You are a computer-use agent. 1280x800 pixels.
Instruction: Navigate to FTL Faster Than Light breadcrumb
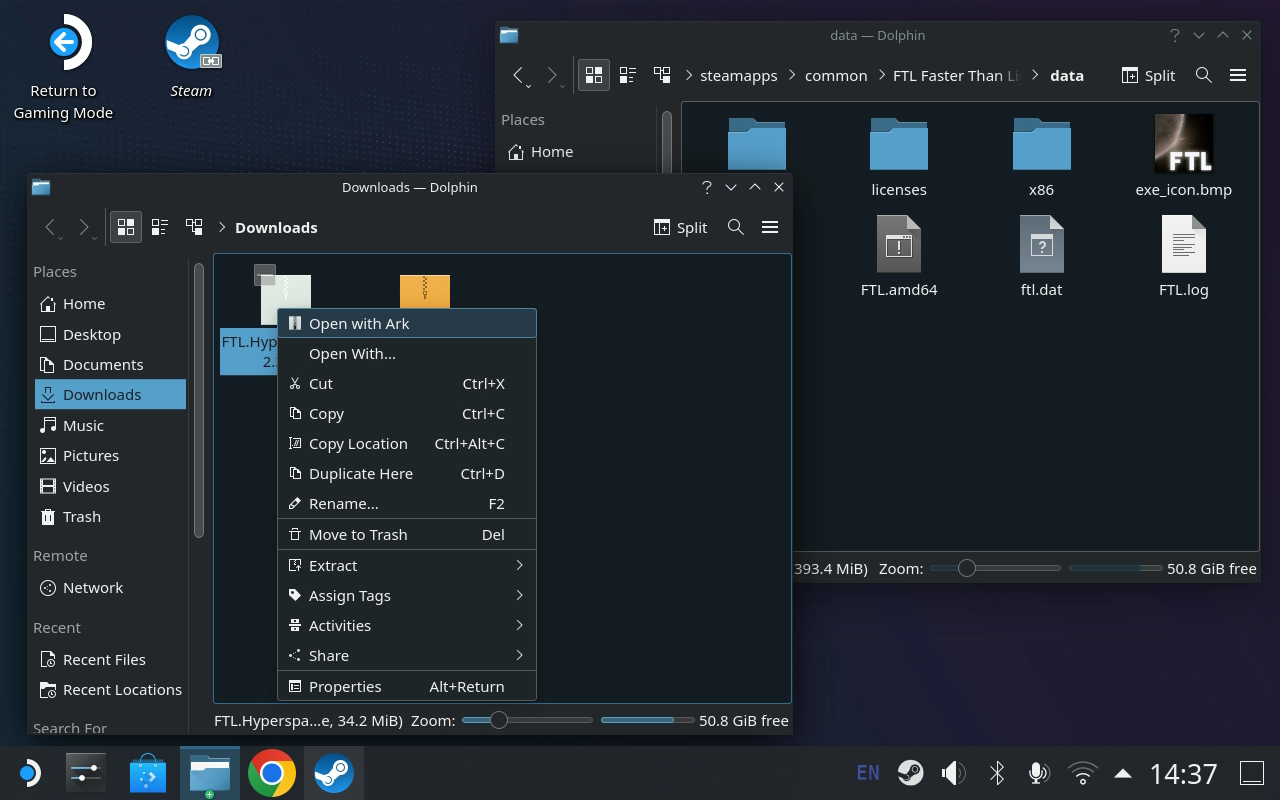pyautogui.click(x=956, y=76)
